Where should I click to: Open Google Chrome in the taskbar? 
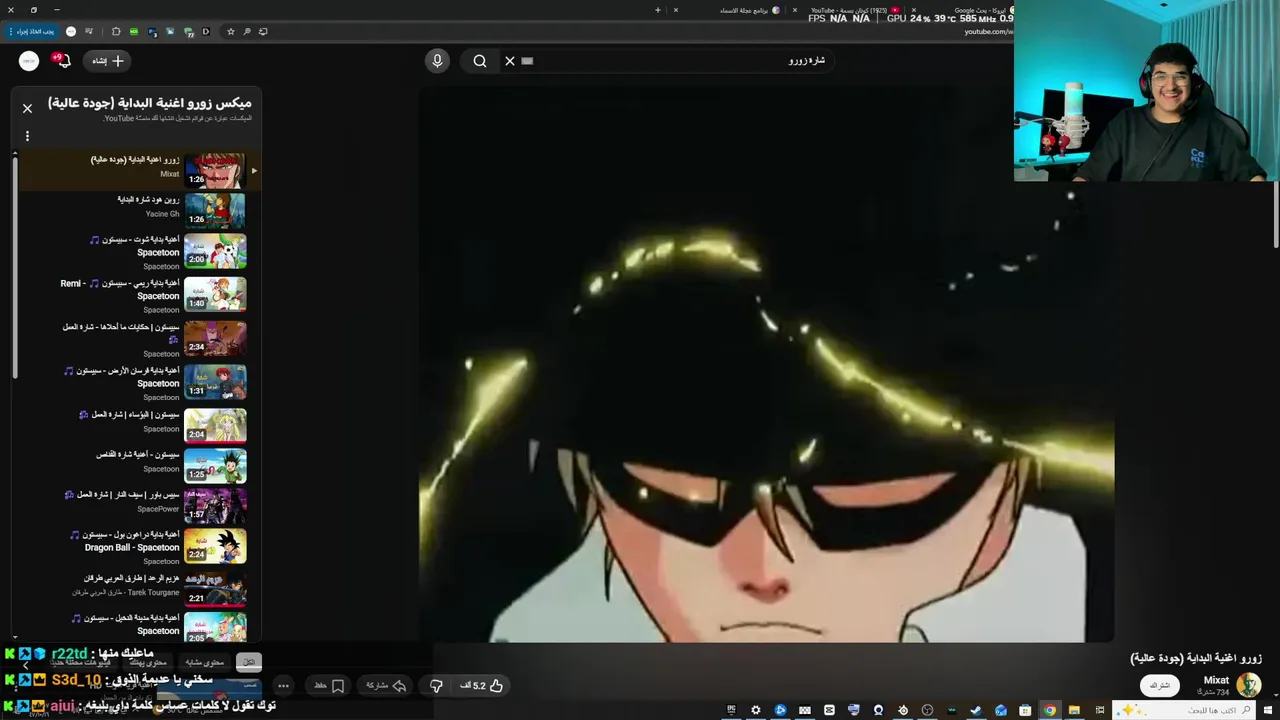coord(1049,710)
